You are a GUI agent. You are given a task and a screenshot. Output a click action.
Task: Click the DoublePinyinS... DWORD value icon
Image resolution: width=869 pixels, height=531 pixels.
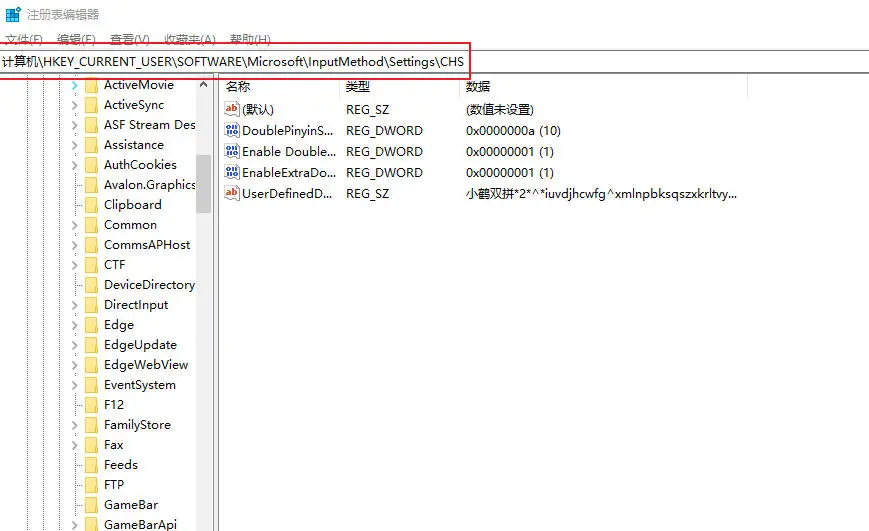point(232,130)
